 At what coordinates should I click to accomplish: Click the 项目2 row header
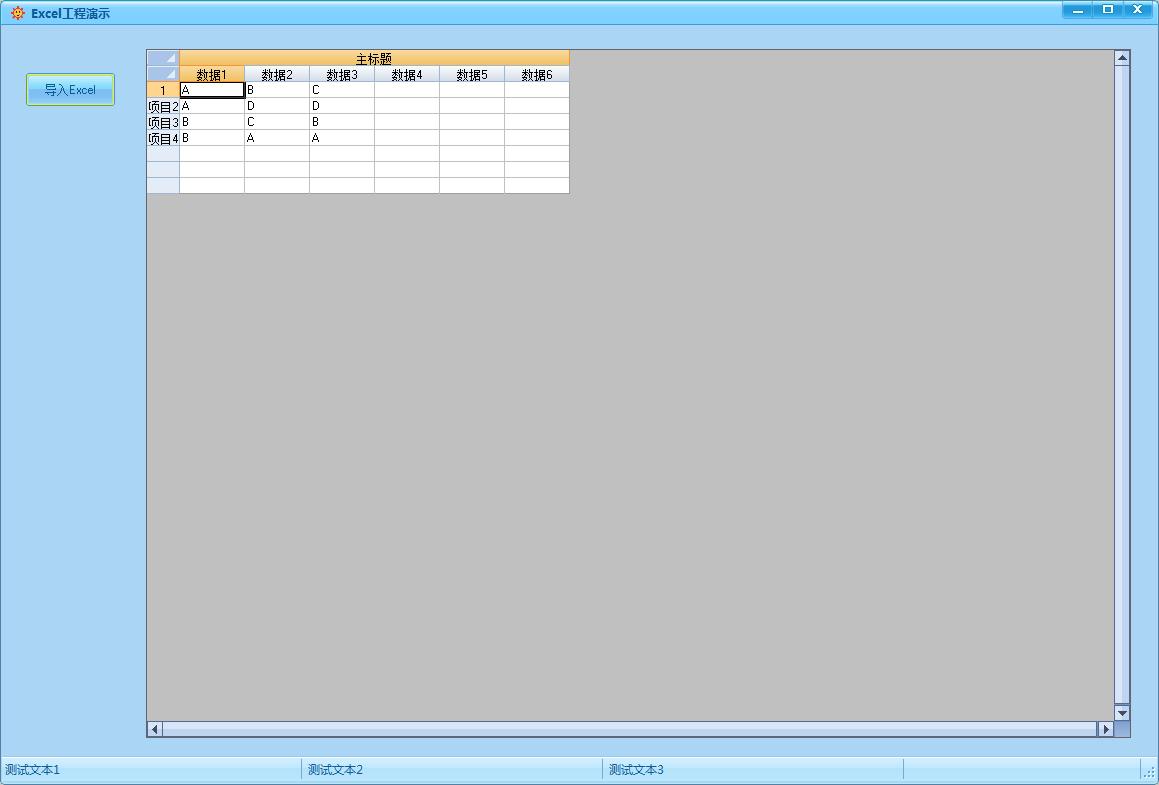(x=162, y=106)
